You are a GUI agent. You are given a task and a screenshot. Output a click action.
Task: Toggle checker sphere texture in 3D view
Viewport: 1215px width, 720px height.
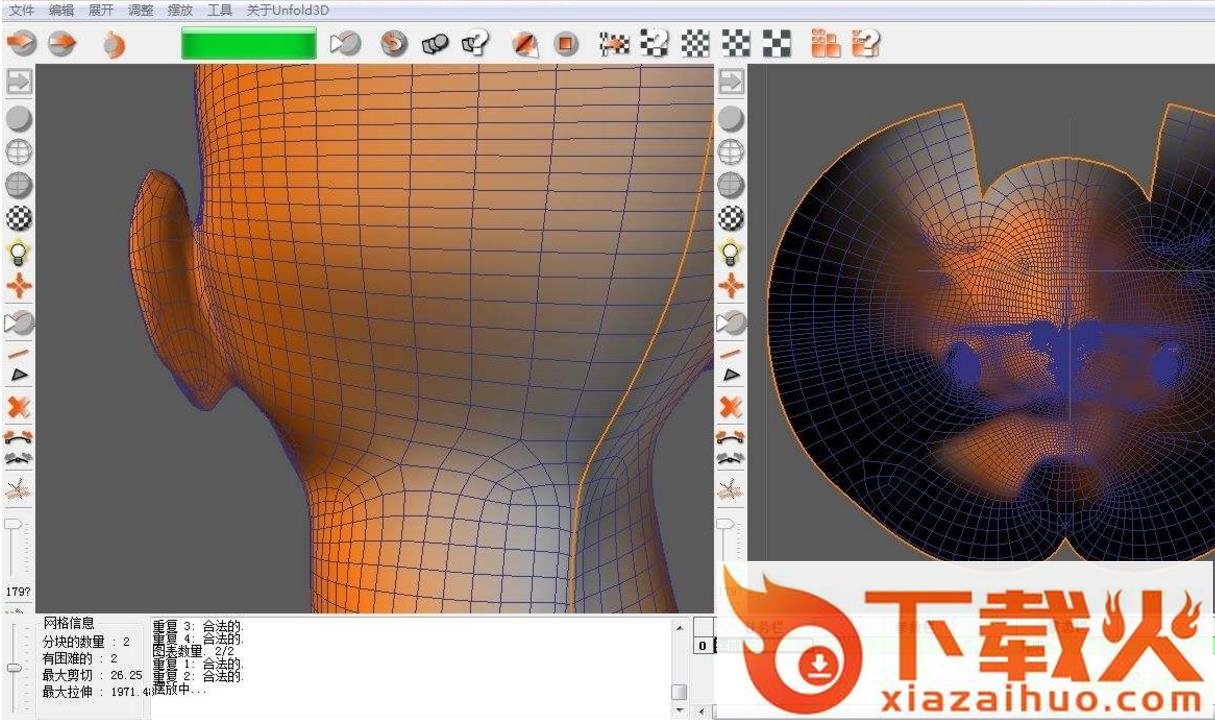(x=19, y=218)
